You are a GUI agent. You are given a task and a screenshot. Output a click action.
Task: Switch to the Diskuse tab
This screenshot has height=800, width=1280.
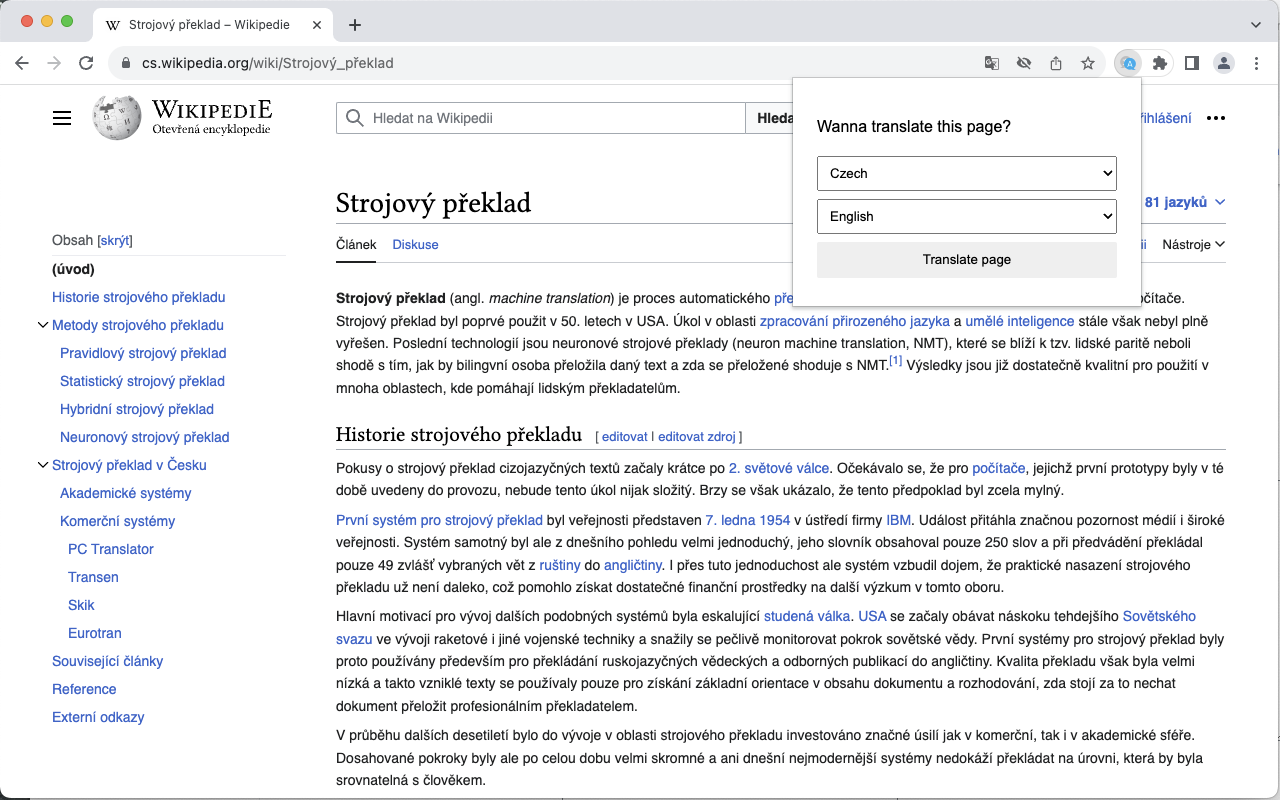coord(415,244)
